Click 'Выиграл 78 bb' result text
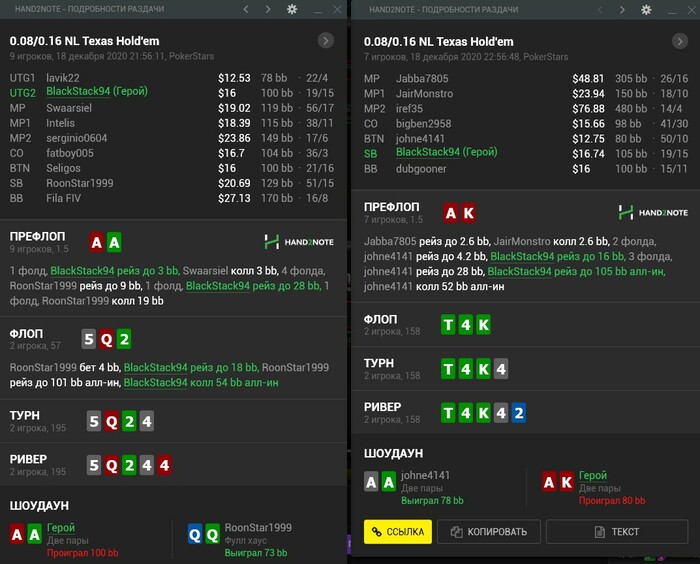700x564 pixels. [432, 501]
